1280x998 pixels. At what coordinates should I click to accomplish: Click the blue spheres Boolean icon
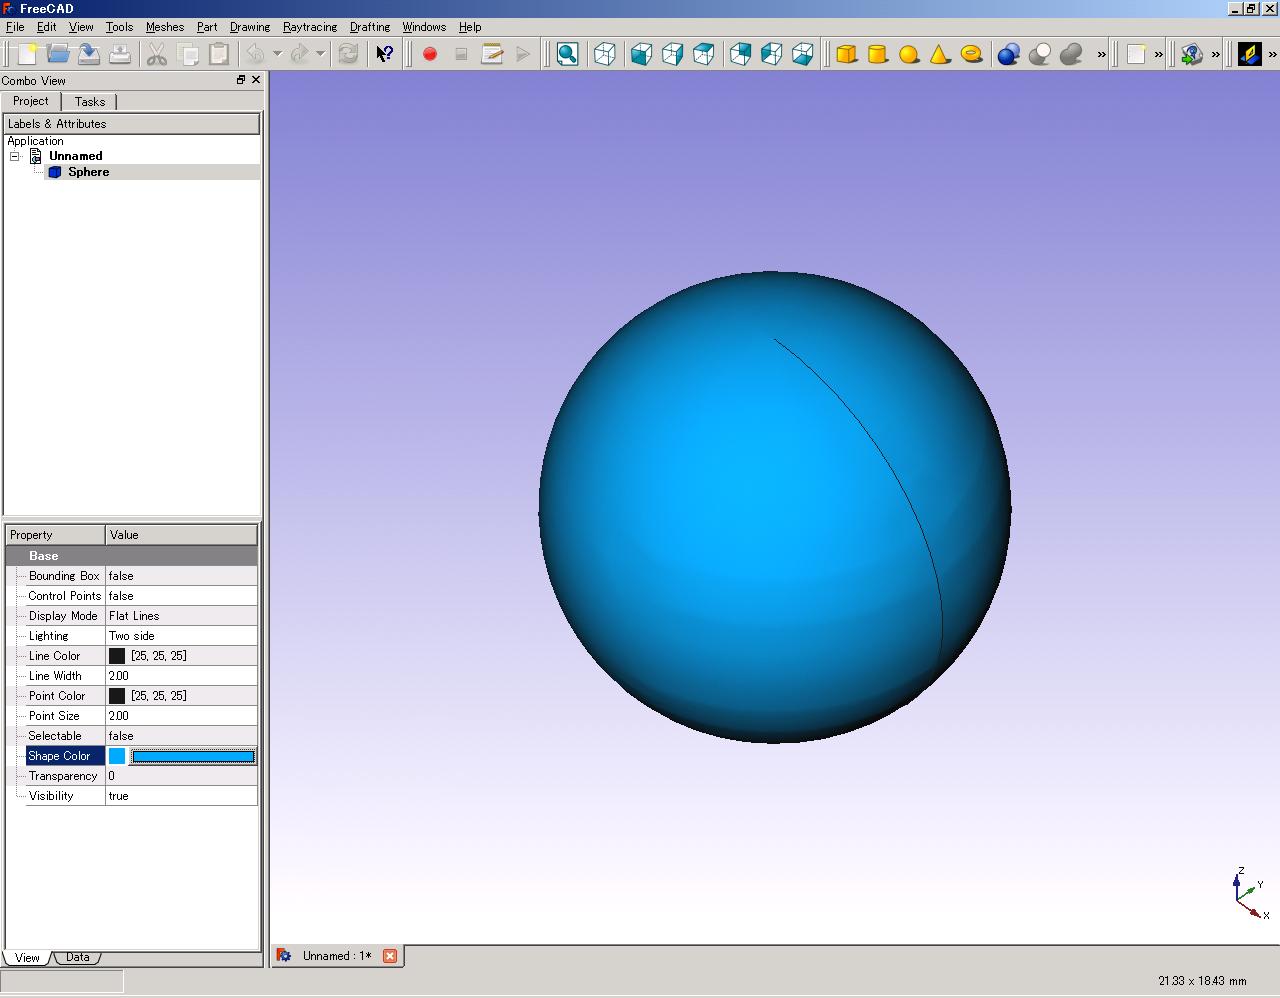coord(1009,54)
